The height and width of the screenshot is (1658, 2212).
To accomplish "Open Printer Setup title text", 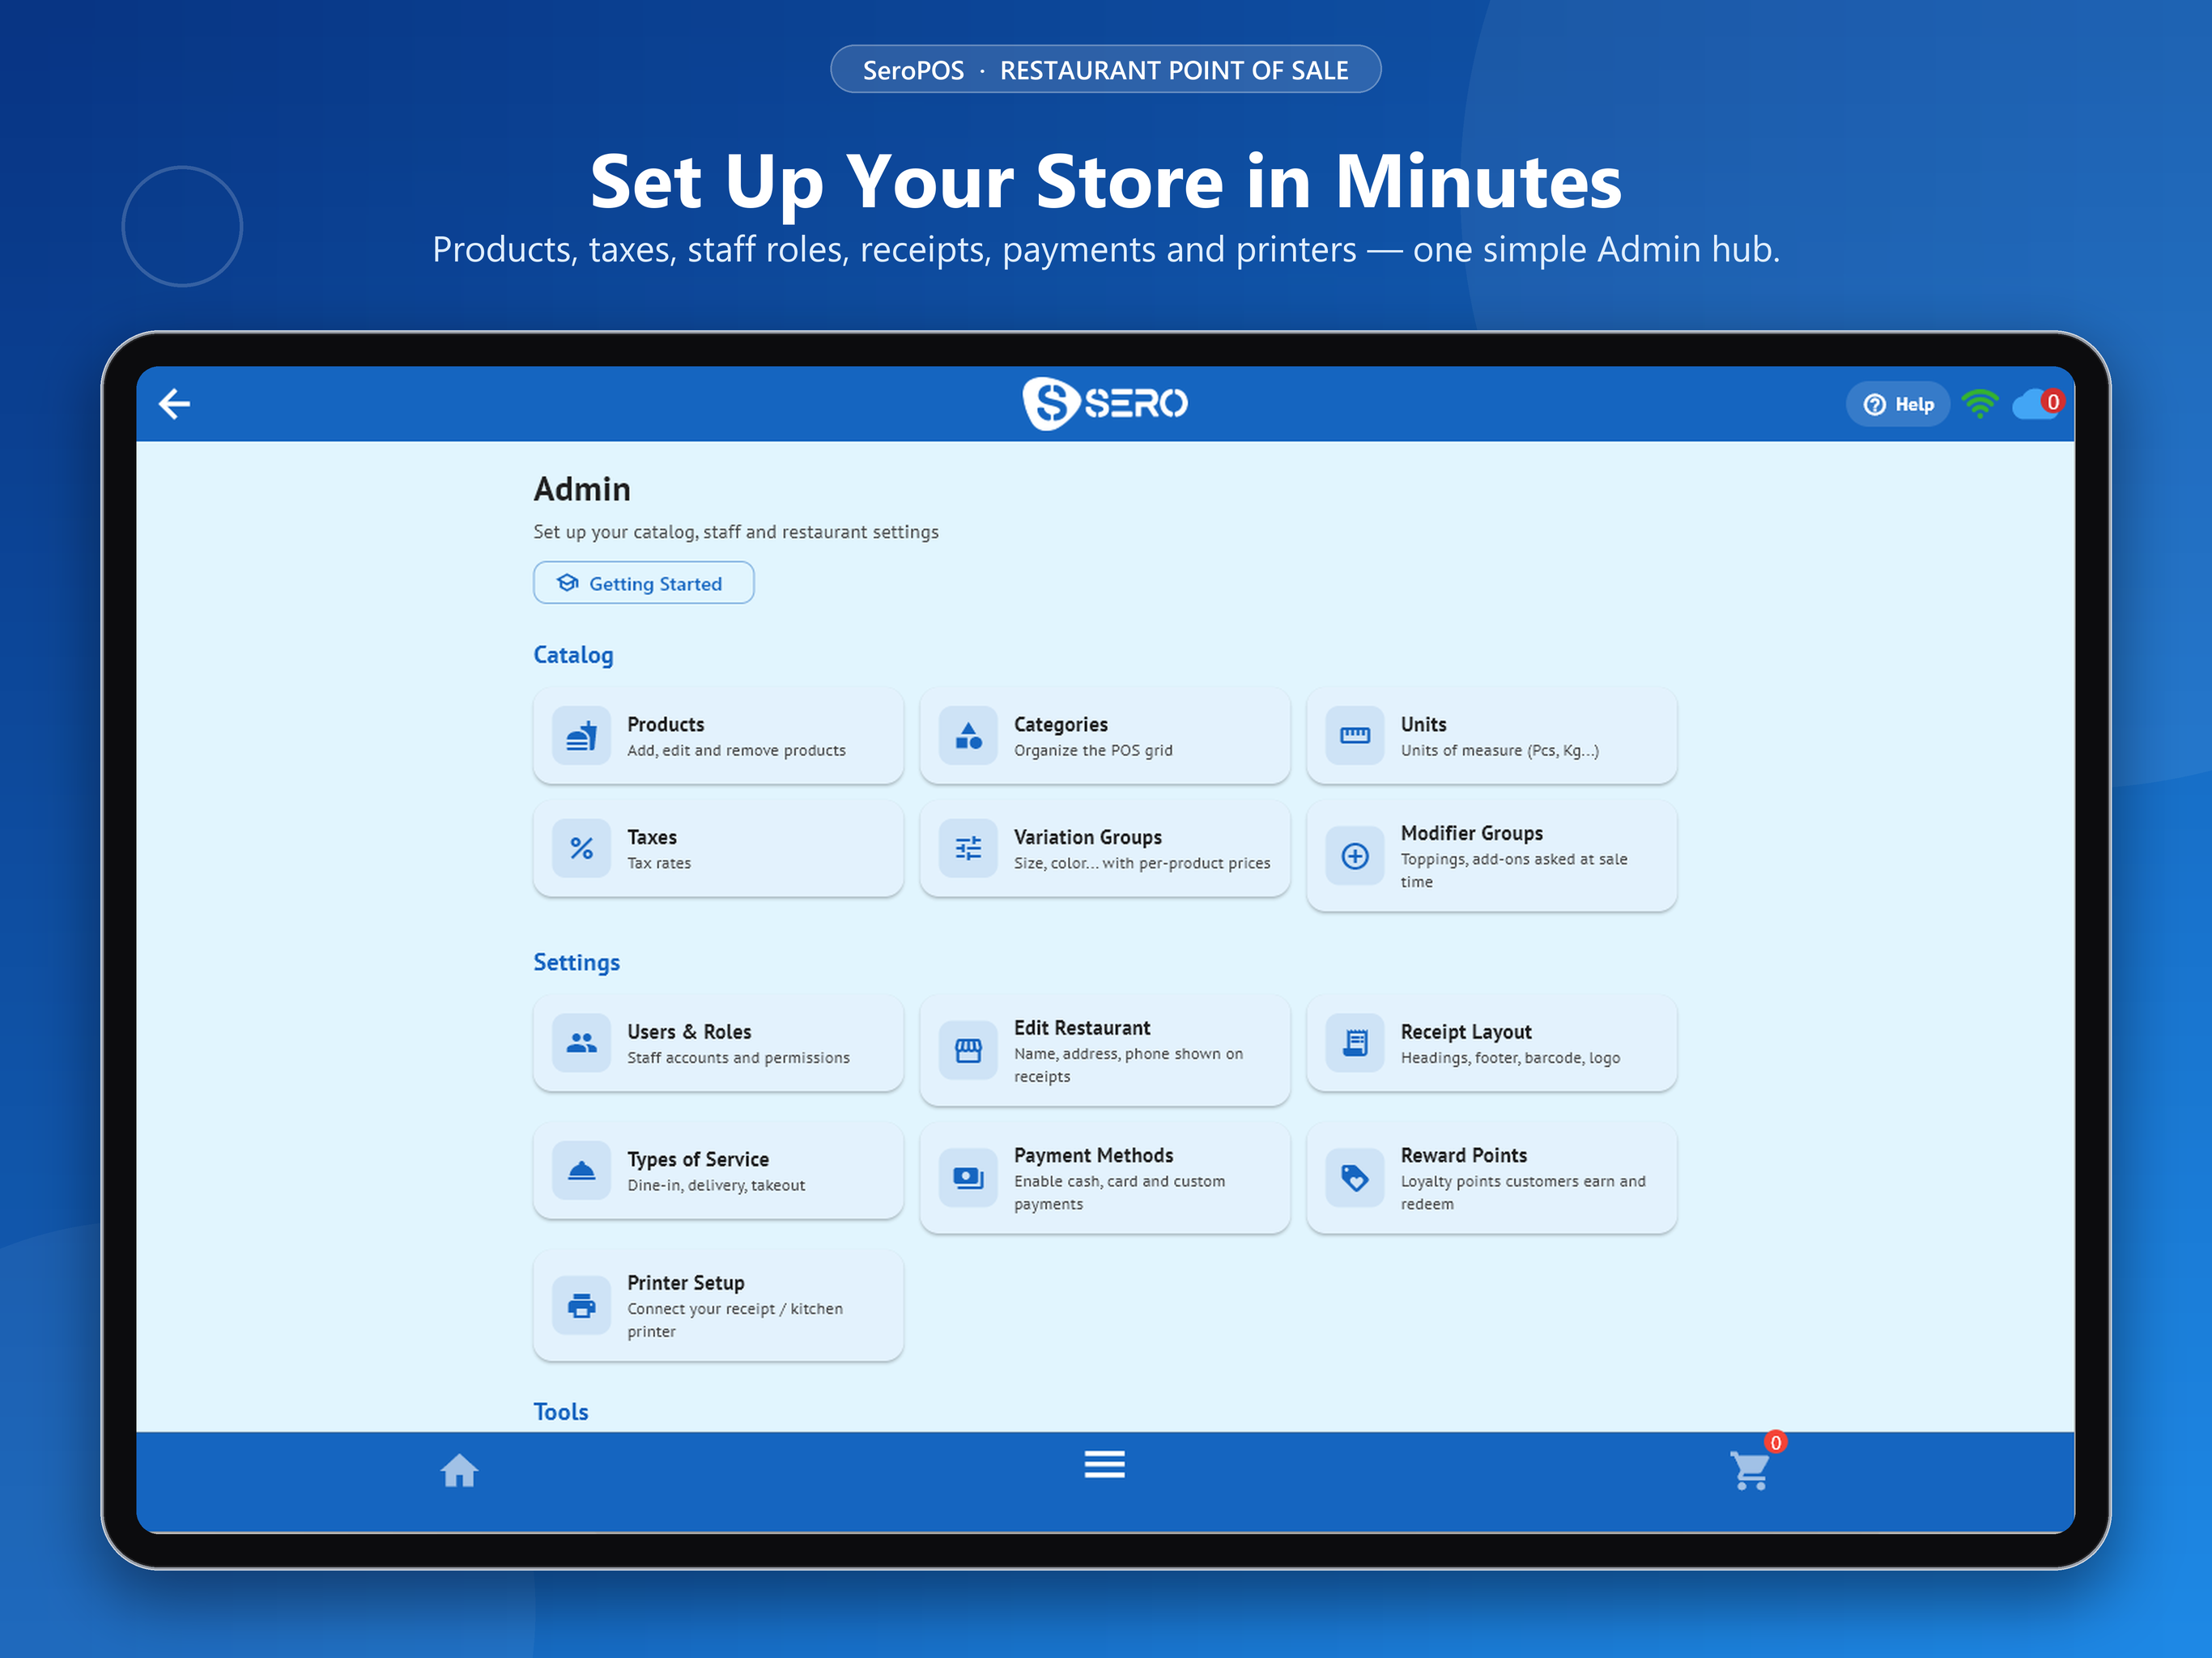I will [x=685, y=1282].
